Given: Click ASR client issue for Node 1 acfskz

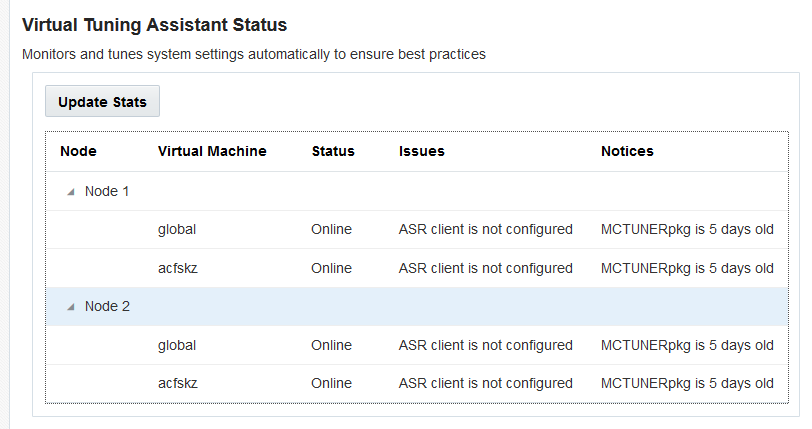Looking at the screenshot, I should coord(485,268).
